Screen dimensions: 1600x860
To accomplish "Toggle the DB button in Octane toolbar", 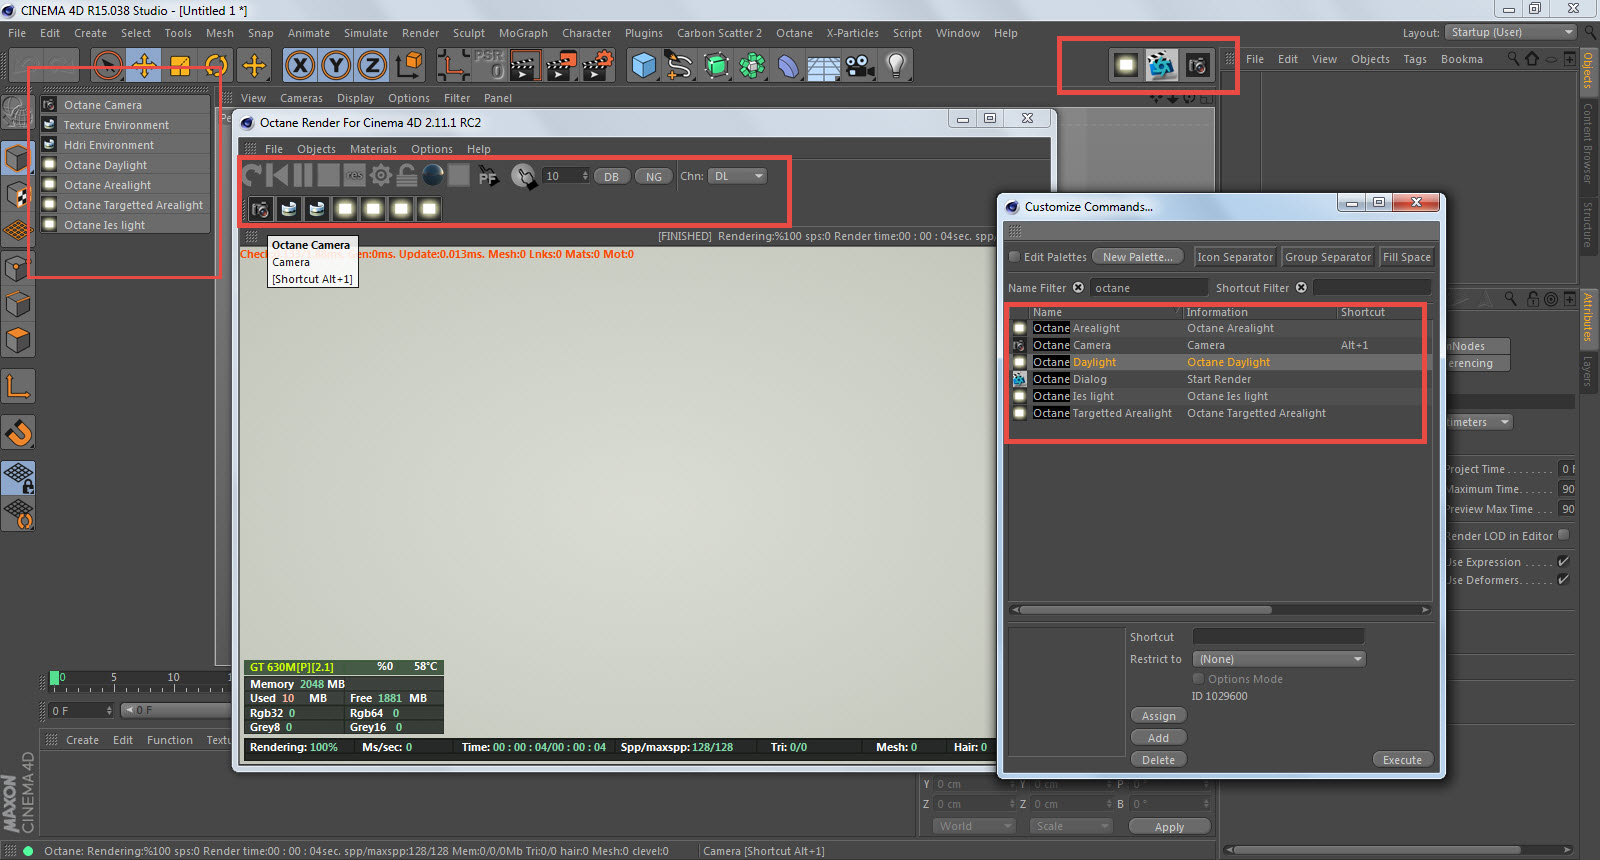I will pyautogui.click(x=612, y=177).
